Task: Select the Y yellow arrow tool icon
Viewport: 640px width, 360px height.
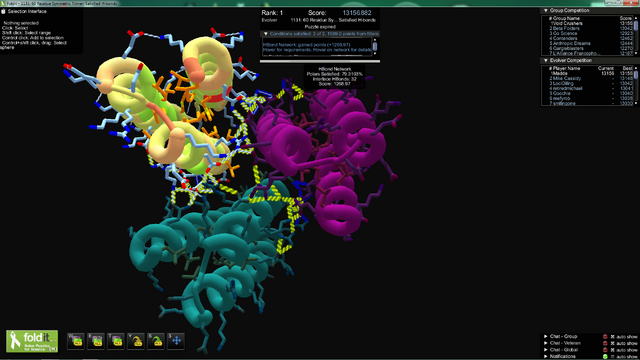Action: coord(136,341)
